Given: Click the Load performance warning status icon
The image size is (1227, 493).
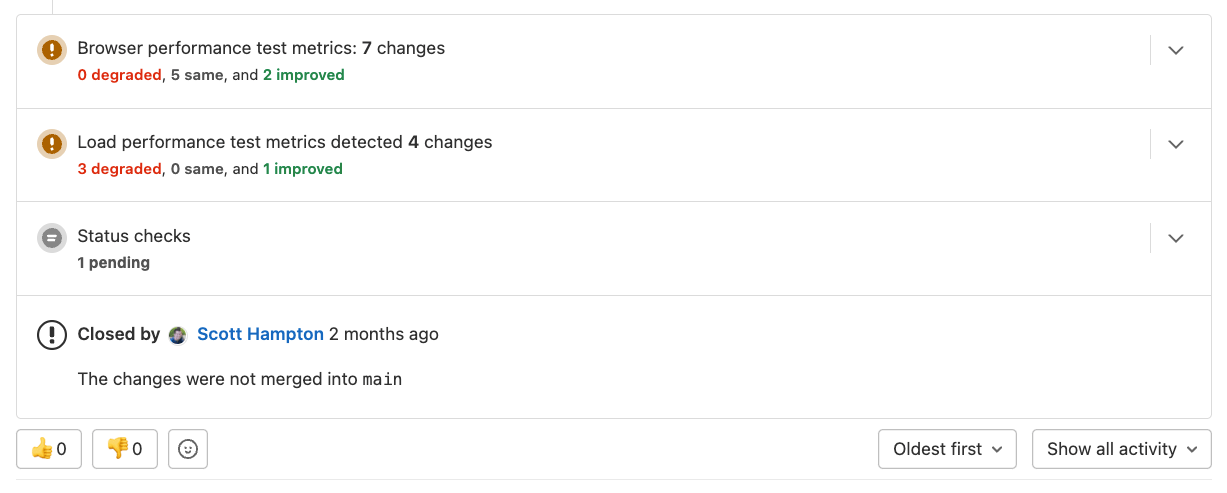Looking at the screenshot, I should [x=52, y=144].
